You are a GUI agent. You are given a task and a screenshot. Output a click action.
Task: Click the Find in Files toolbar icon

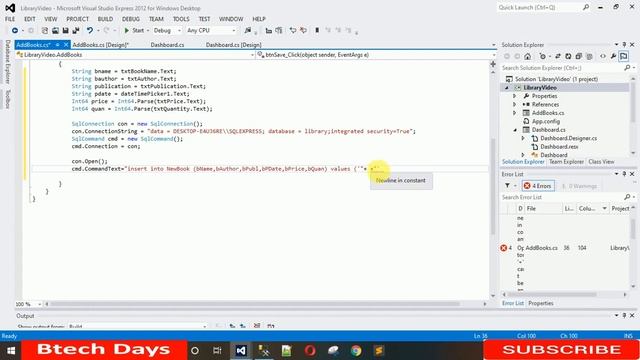[x=247, y=31]
